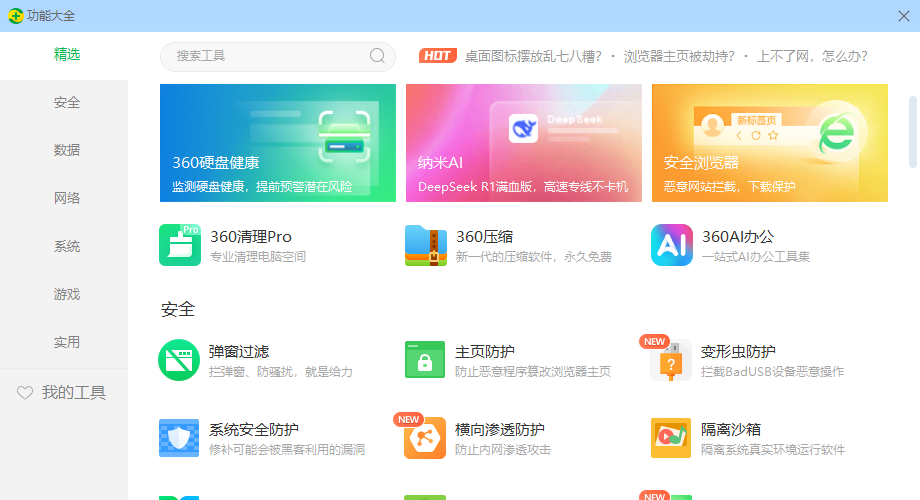The height and width of the screenshot is (500, 920).
Task: Open the 上不了网，怎么办 link
Action: coord(812,56)
